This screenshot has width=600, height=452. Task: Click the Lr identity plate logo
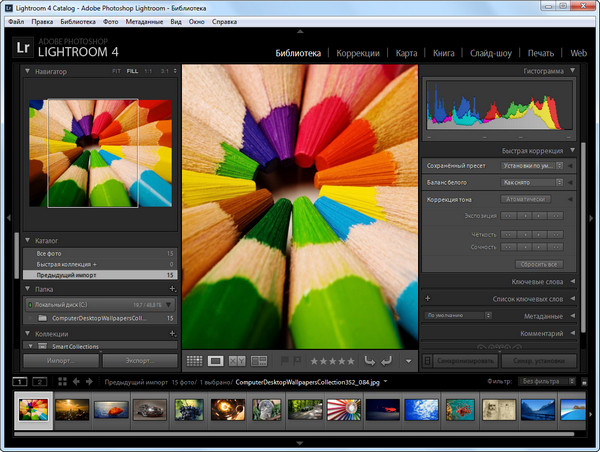pyautogui.click(x=23, y=48)
